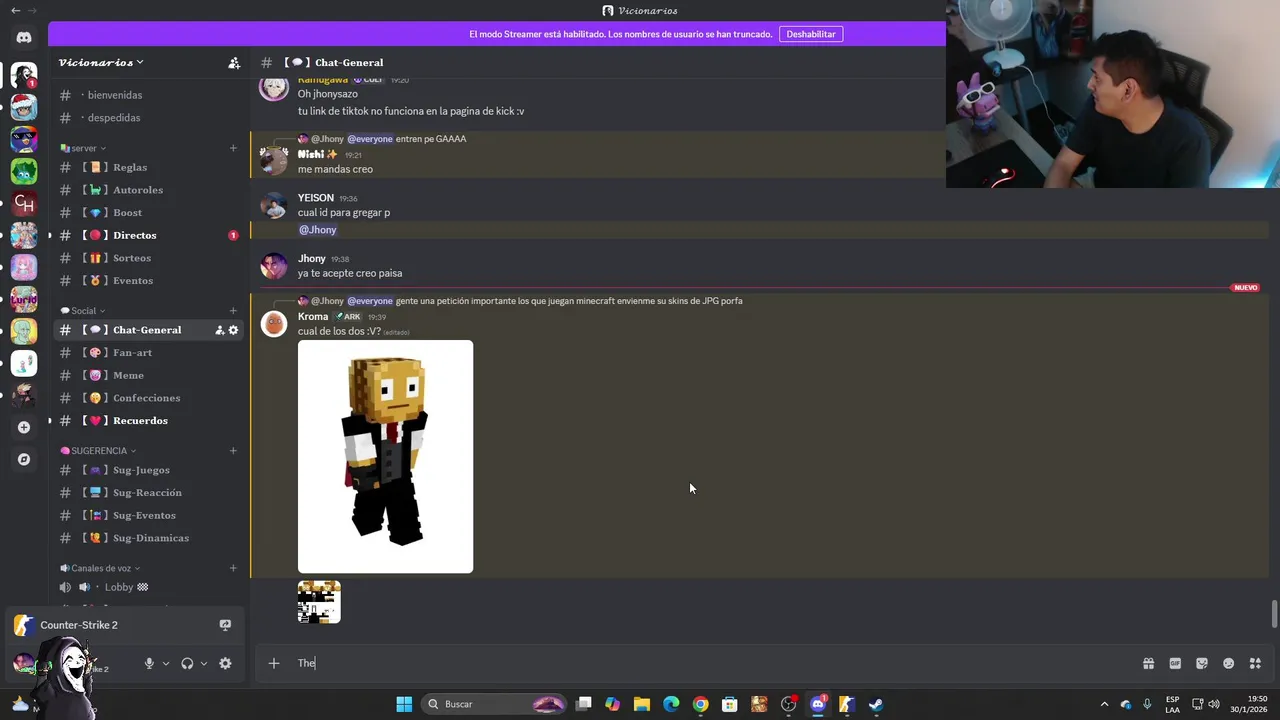
Task: Collapse the server category
Action: [x=83, y=148]
